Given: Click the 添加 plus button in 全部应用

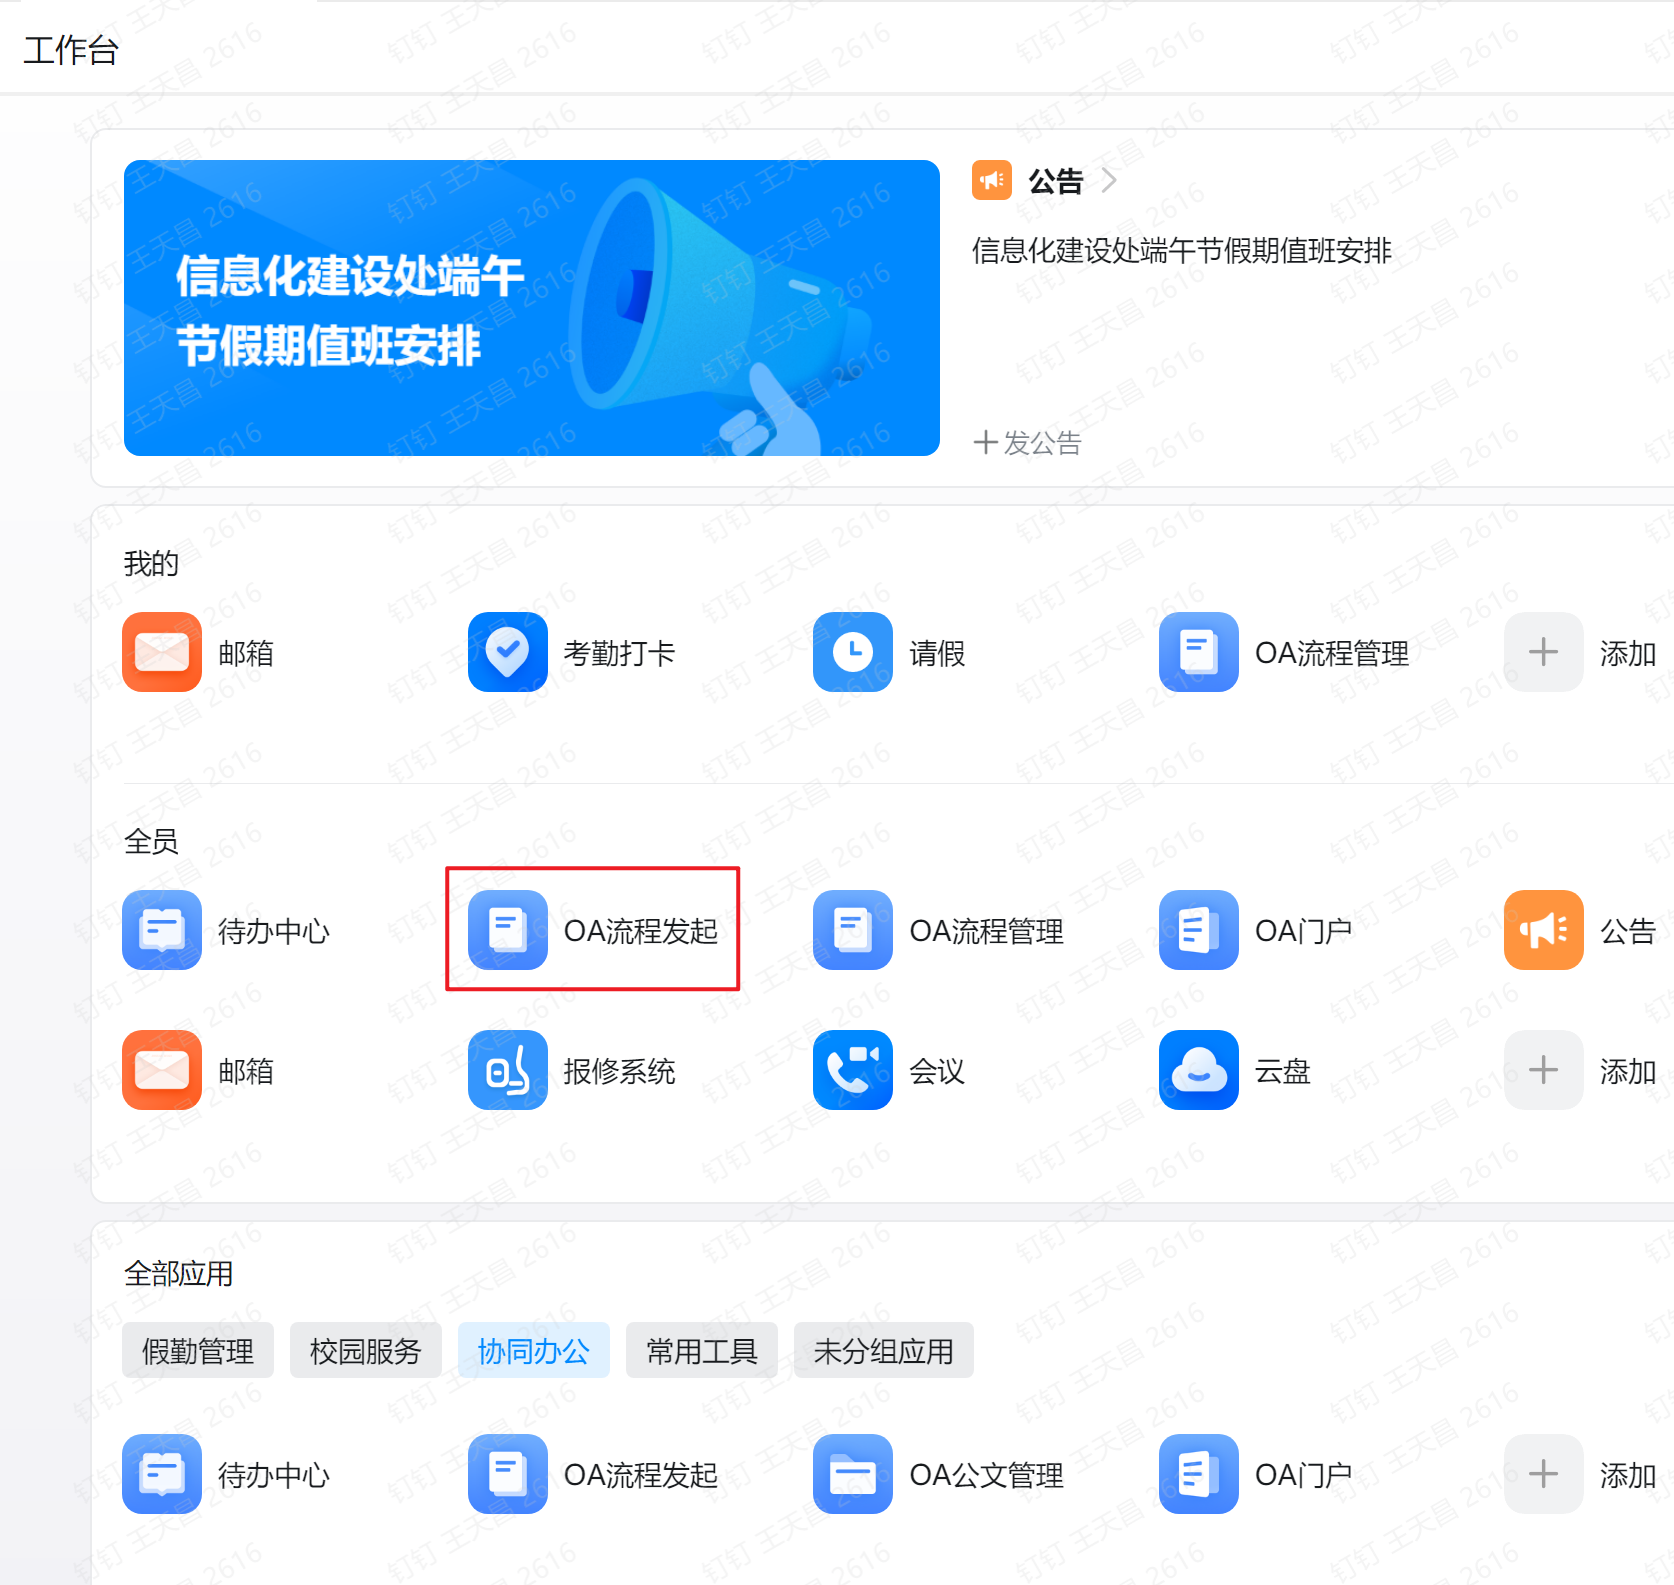Looking at the screenshot, I should pos(1543,1474).
